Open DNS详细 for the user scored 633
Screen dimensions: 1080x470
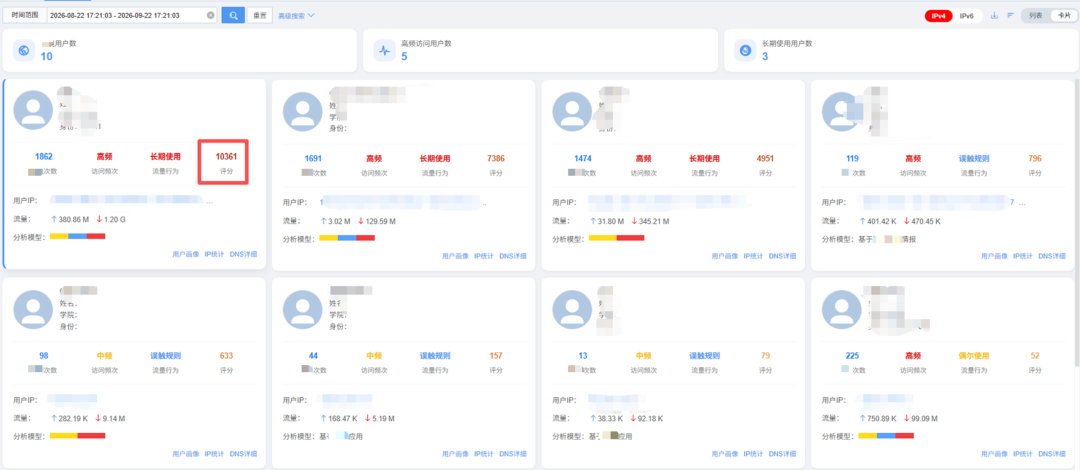243,453
